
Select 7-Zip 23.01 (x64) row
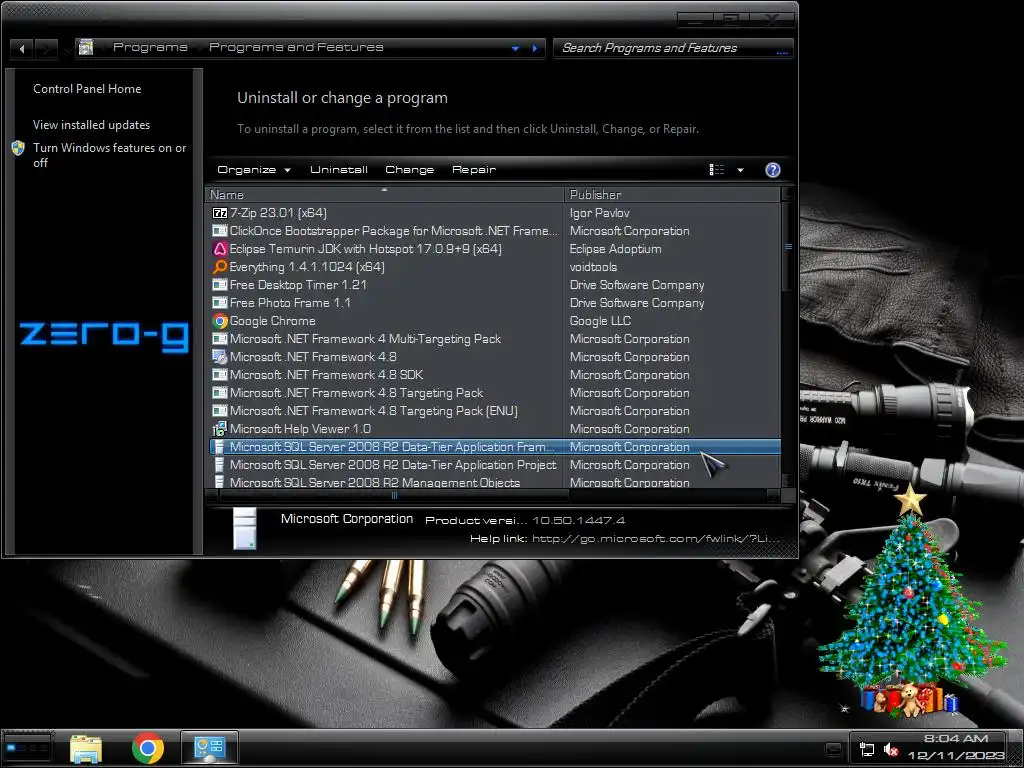point(493,213)
